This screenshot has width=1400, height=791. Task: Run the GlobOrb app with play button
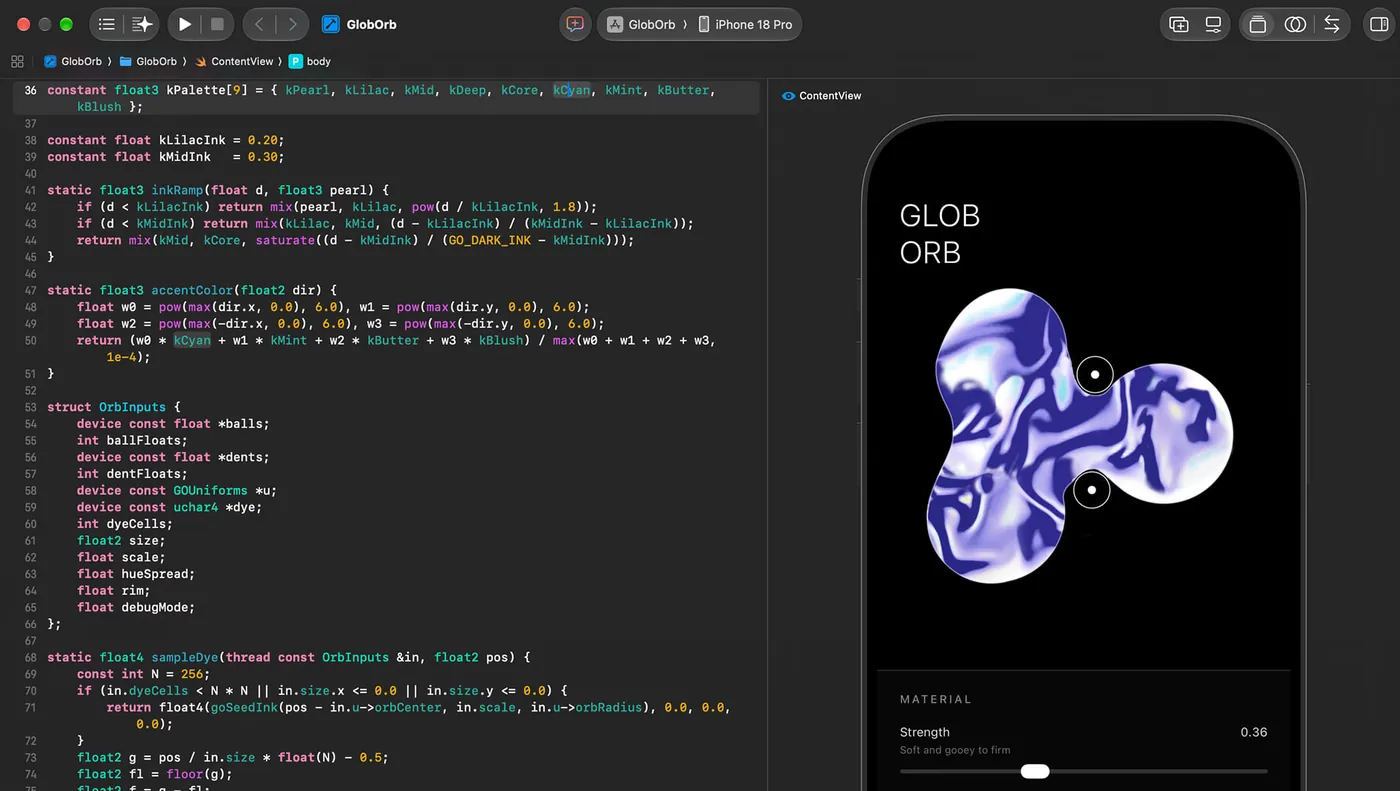coord(185,25)
